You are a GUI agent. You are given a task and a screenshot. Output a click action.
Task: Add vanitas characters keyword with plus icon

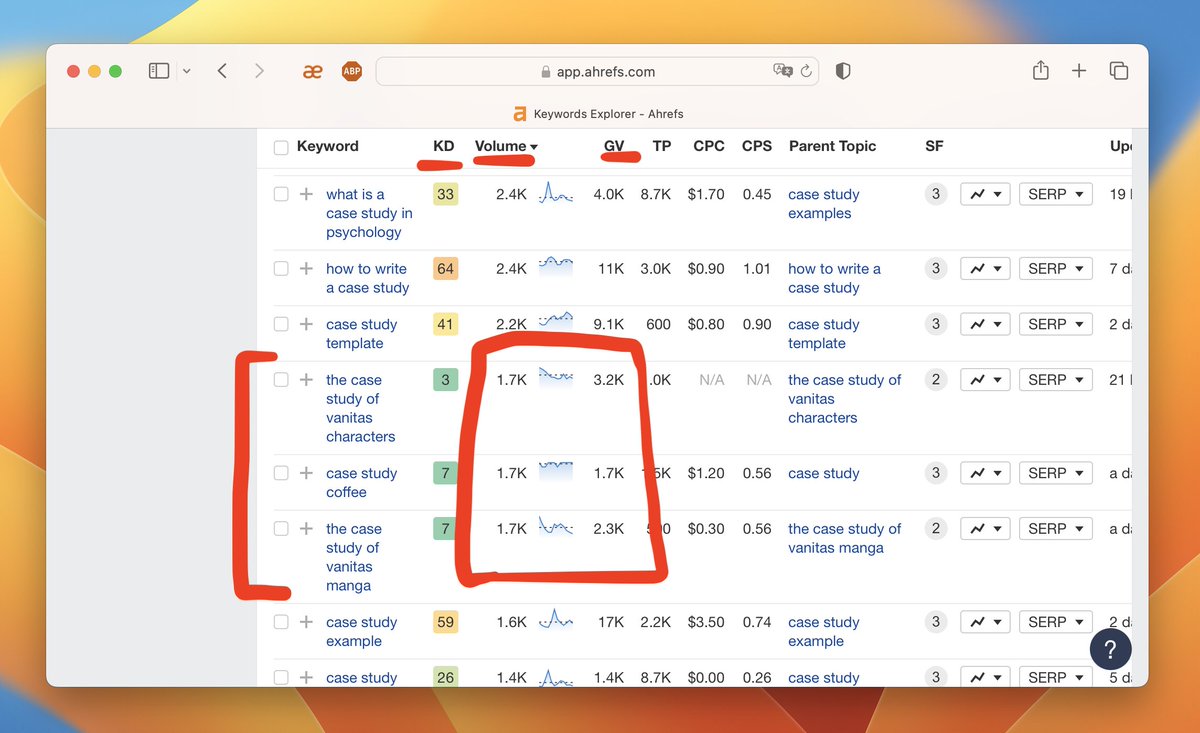(306, 380)
